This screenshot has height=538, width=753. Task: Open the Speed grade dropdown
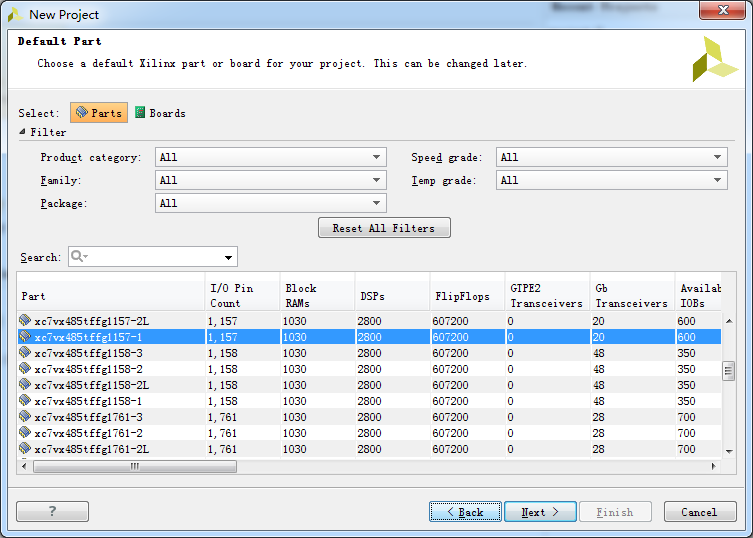(611, 157)
